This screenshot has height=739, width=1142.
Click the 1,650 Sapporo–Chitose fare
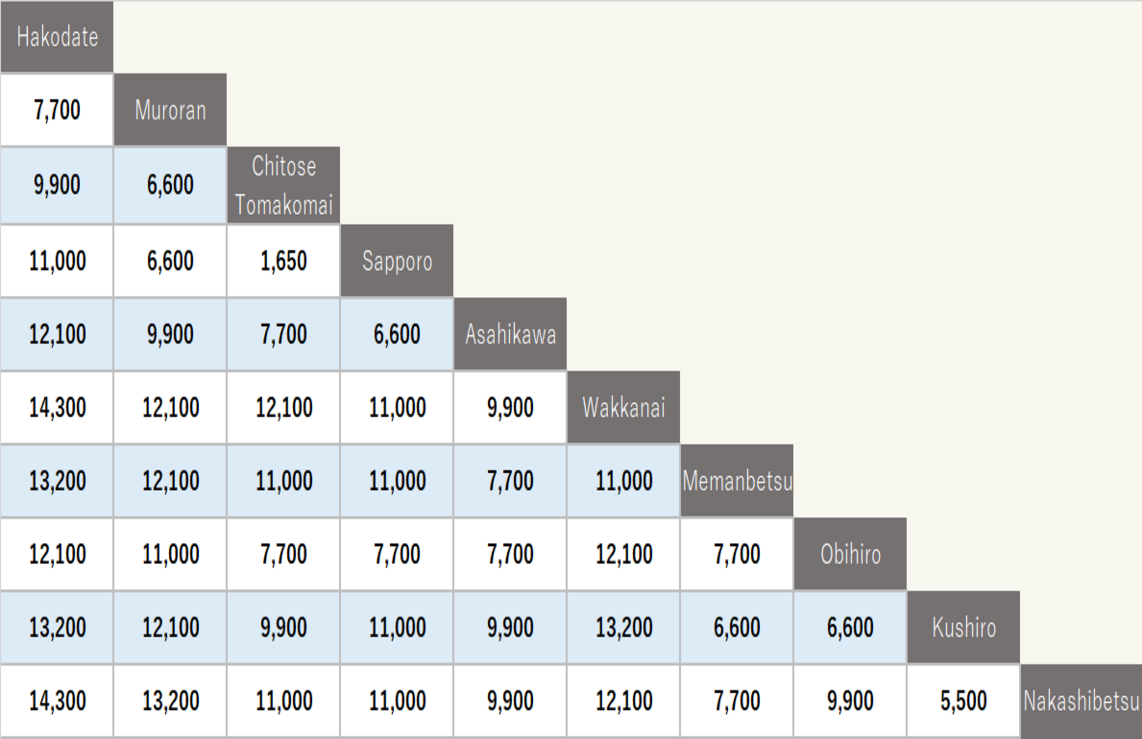284,262
